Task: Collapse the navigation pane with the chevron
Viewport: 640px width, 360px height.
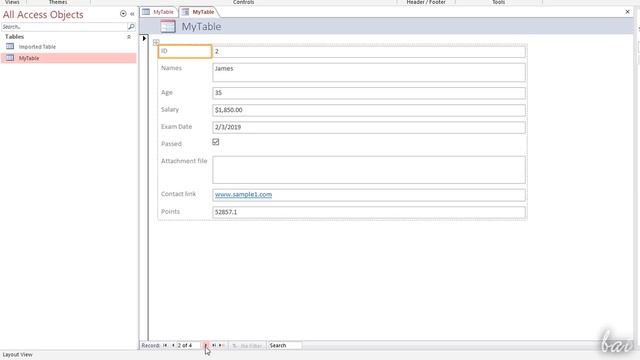Action: pos(132,14)
